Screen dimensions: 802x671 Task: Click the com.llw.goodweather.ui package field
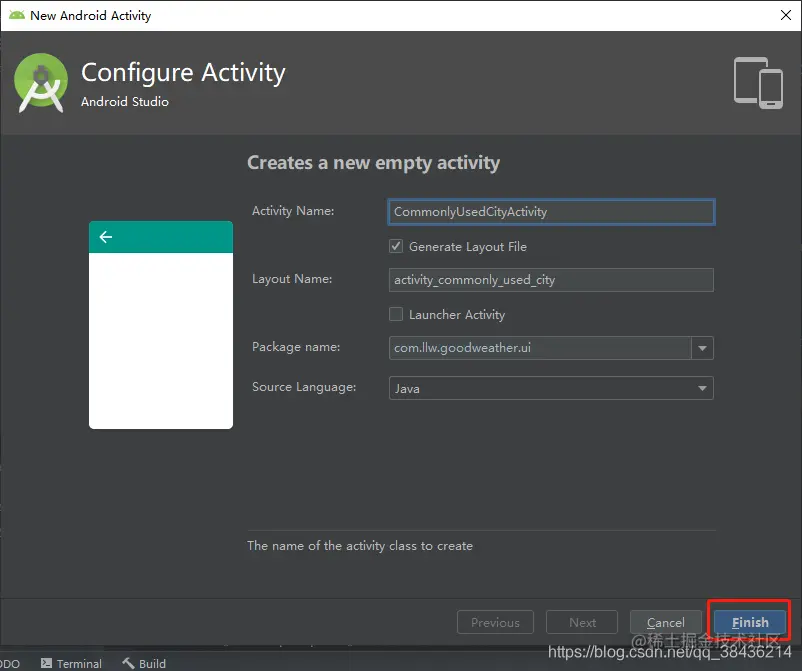(540, 348)
